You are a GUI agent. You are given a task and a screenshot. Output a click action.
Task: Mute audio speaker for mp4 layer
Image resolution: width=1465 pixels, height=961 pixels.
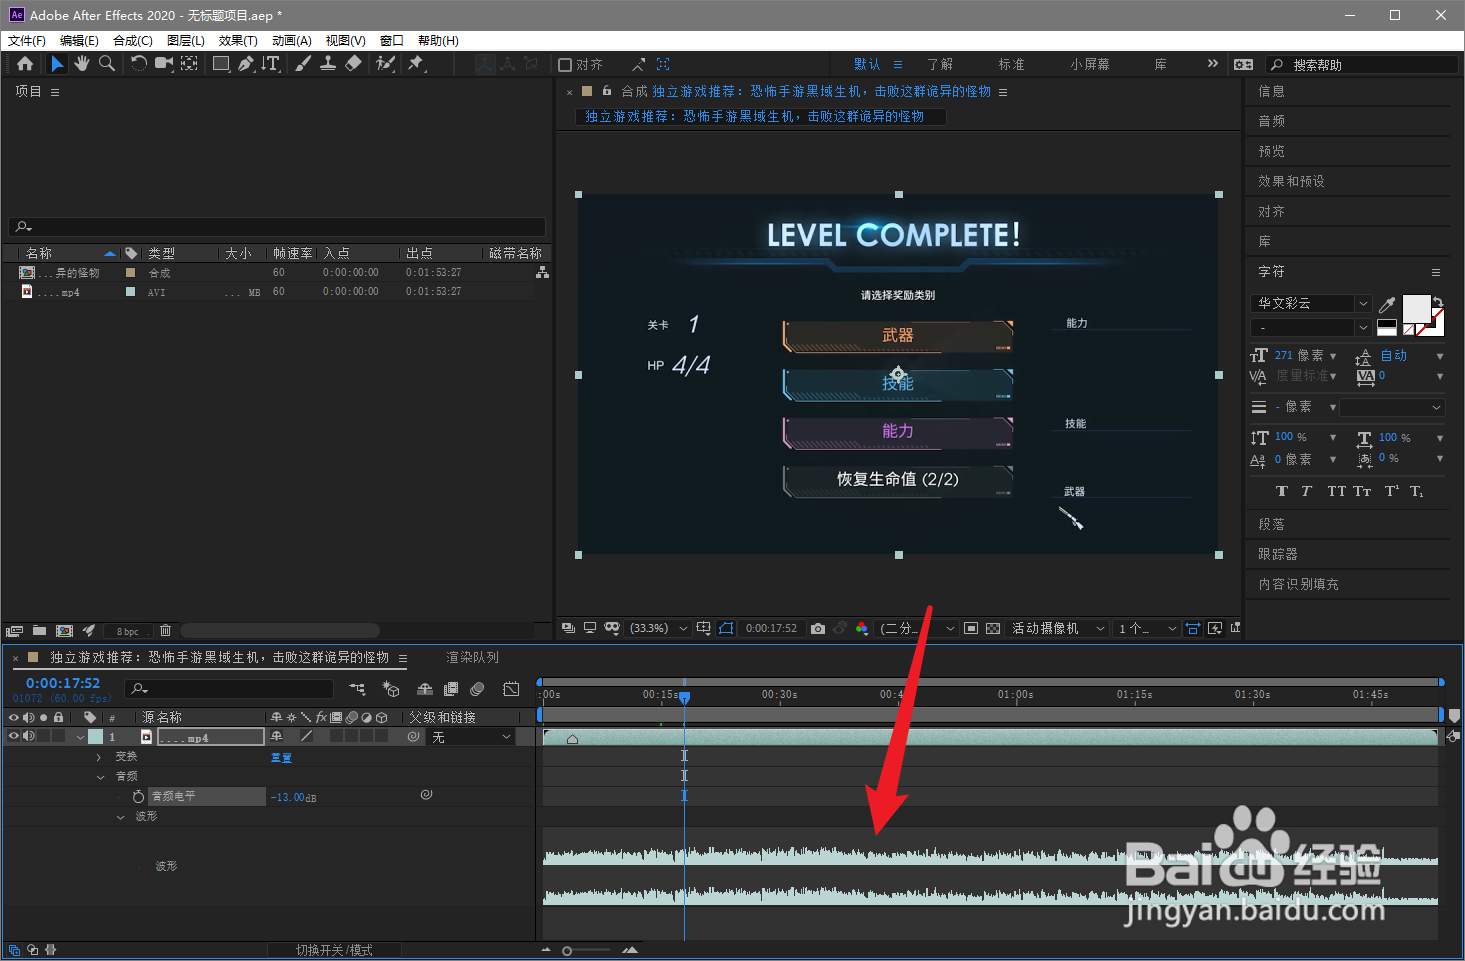pyautogui.click(x=29, y=736)
